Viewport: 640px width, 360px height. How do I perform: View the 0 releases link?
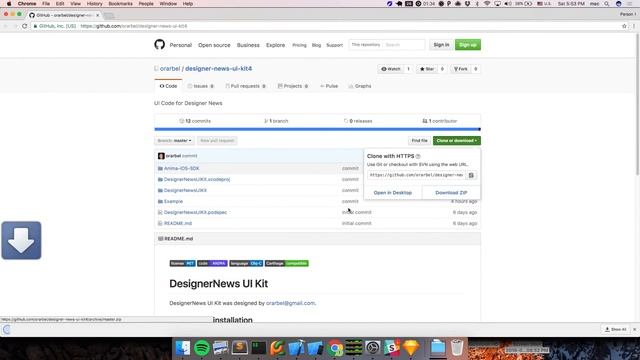point(358,121)
